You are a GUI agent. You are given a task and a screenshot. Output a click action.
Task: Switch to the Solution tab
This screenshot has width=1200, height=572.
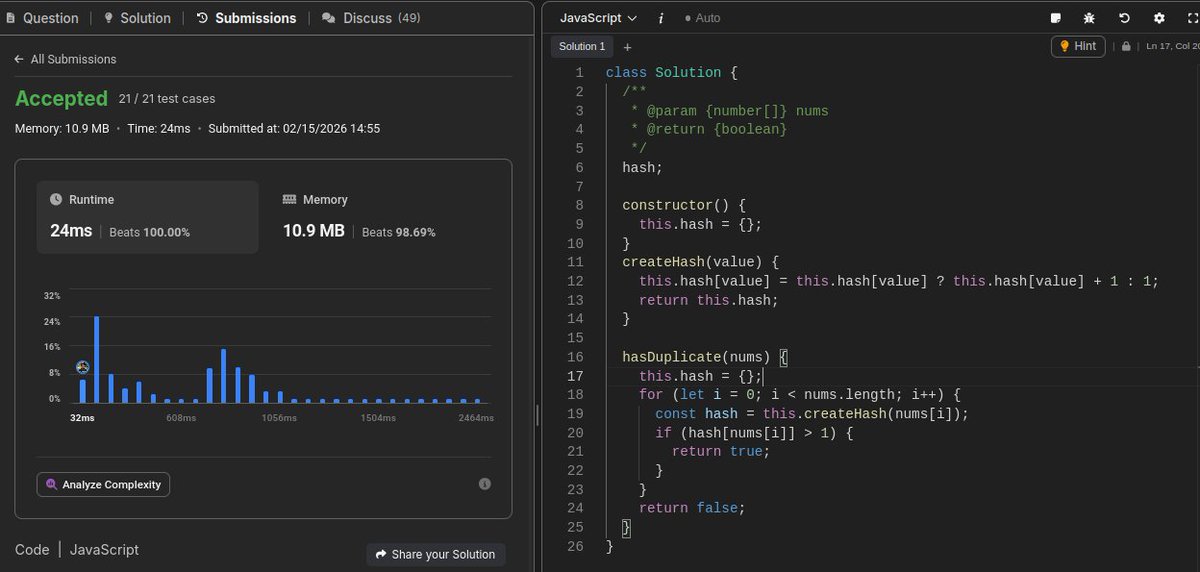coord(136,18)
